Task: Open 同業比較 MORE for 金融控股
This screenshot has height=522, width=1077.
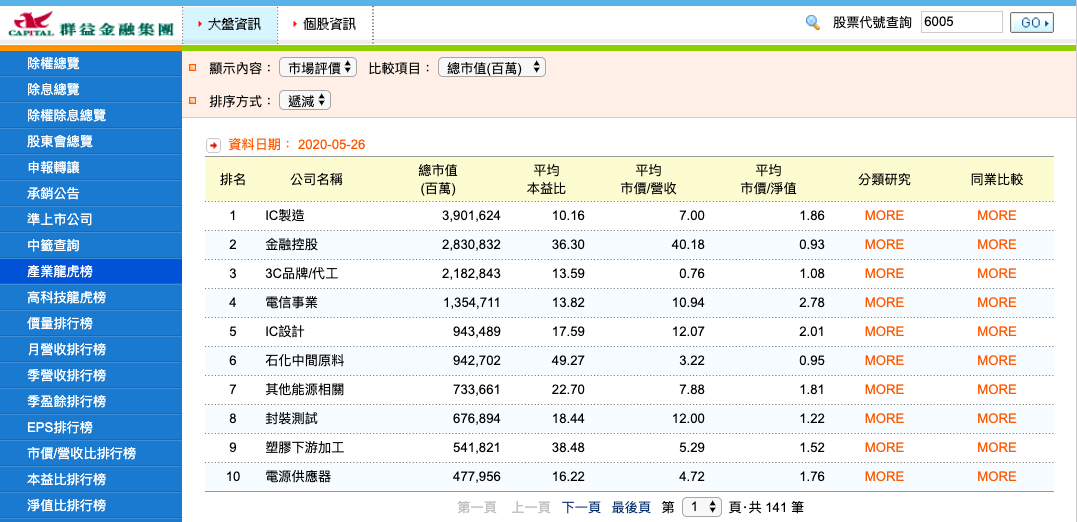Action: [x=997, y=245]
